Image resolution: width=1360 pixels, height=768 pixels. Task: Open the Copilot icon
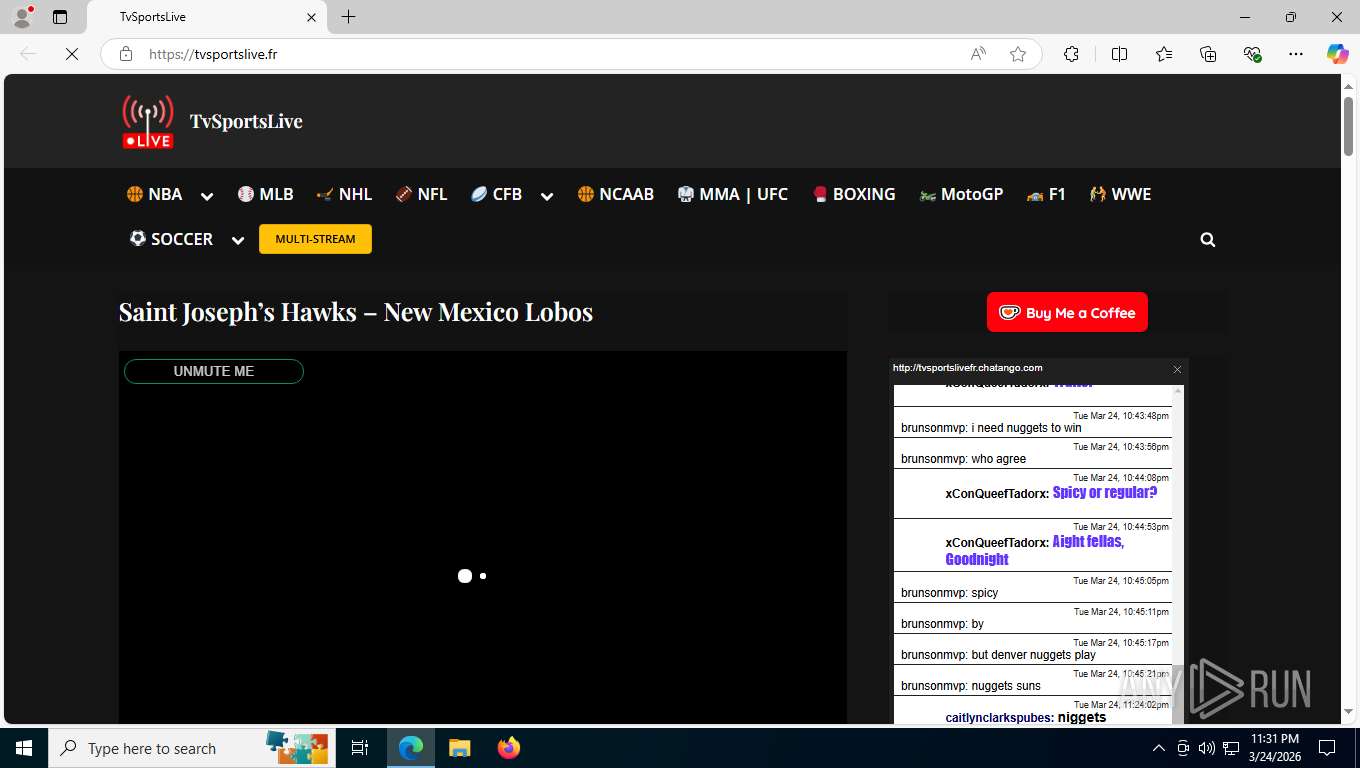pos(1338,54)
